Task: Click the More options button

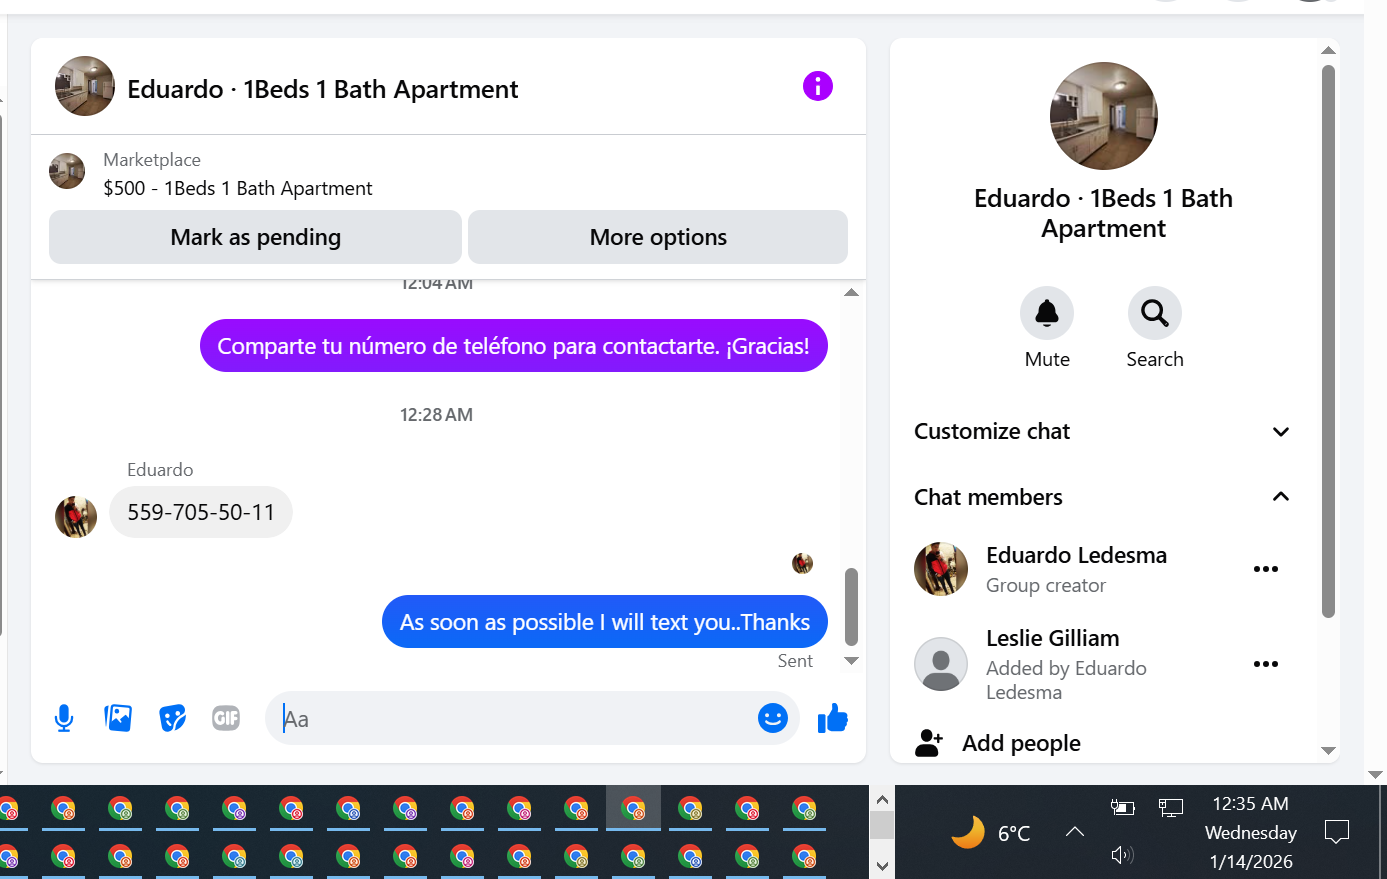Action: [658, 237]
